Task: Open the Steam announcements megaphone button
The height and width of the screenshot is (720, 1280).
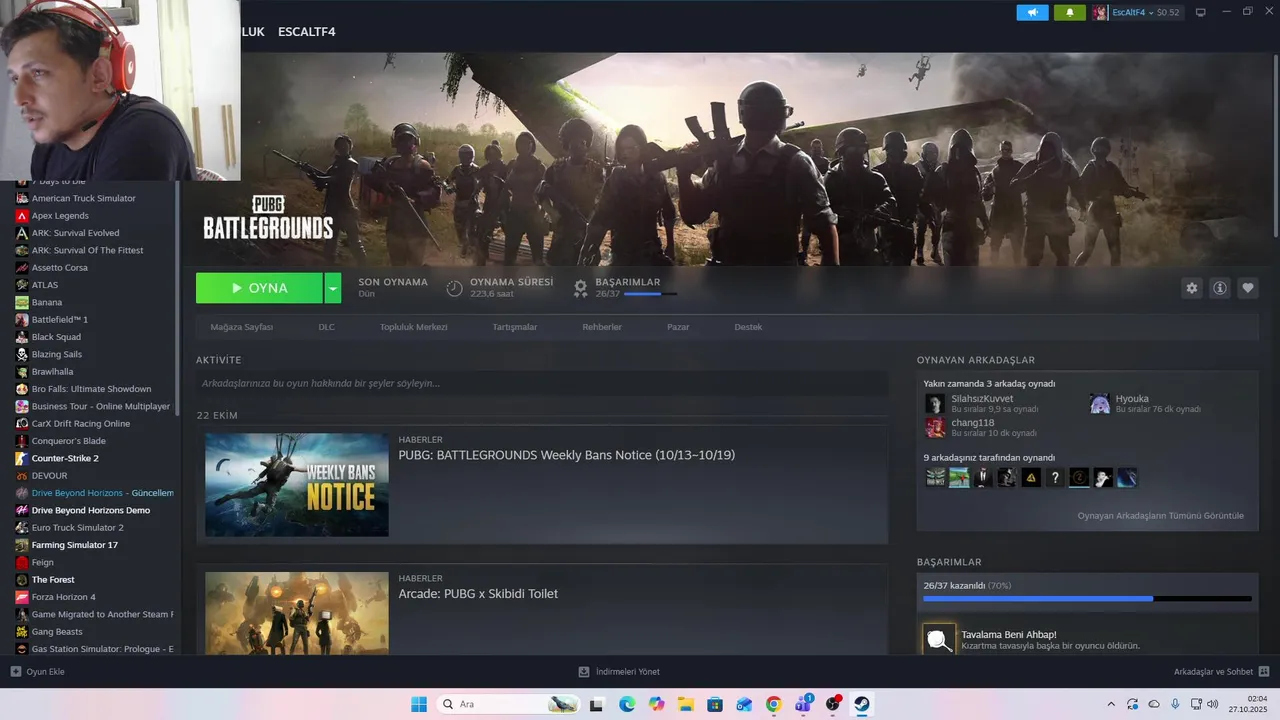Action: 1032,12
